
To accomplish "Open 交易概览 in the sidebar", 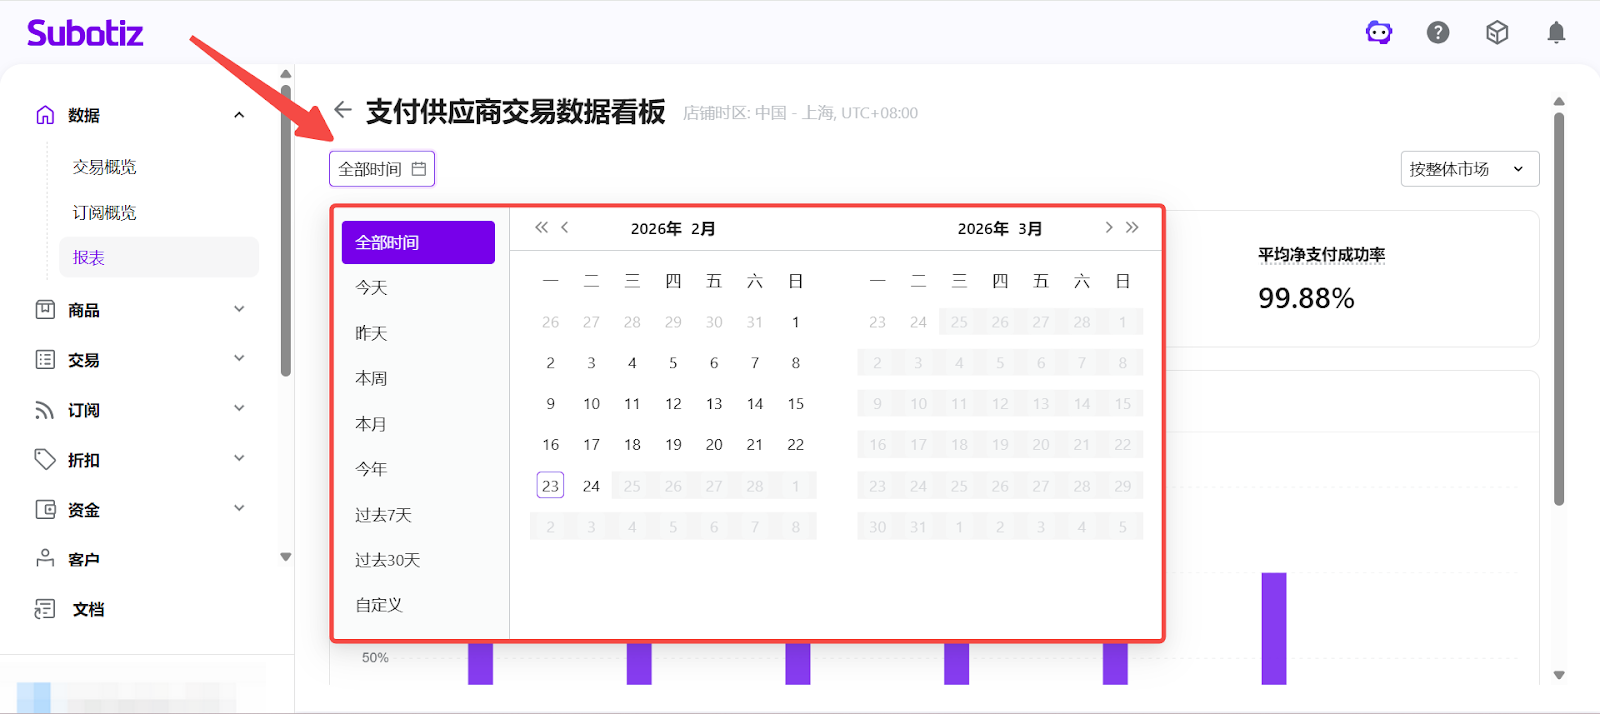I will [x=104, y=167].
